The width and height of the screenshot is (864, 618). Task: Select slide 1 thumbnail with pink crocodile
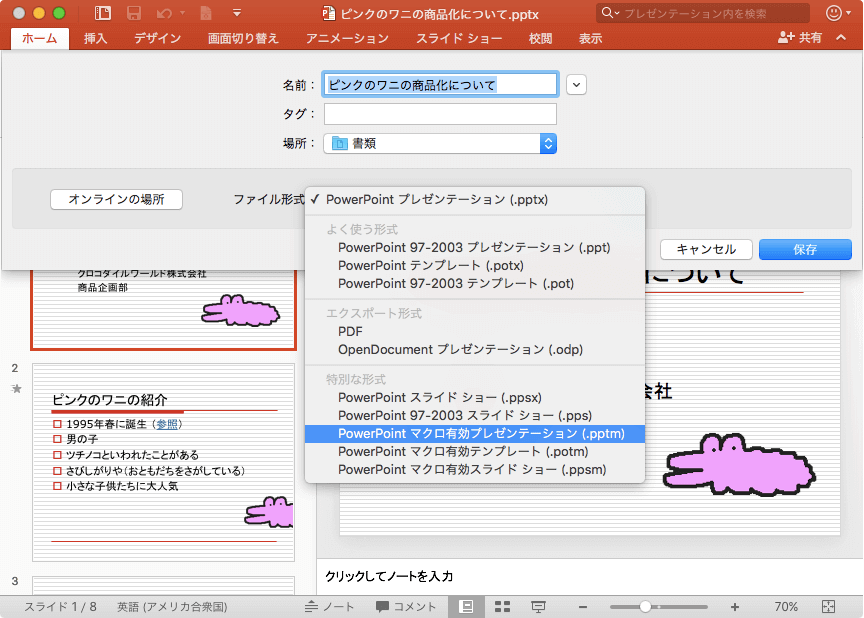click(164, 310)
